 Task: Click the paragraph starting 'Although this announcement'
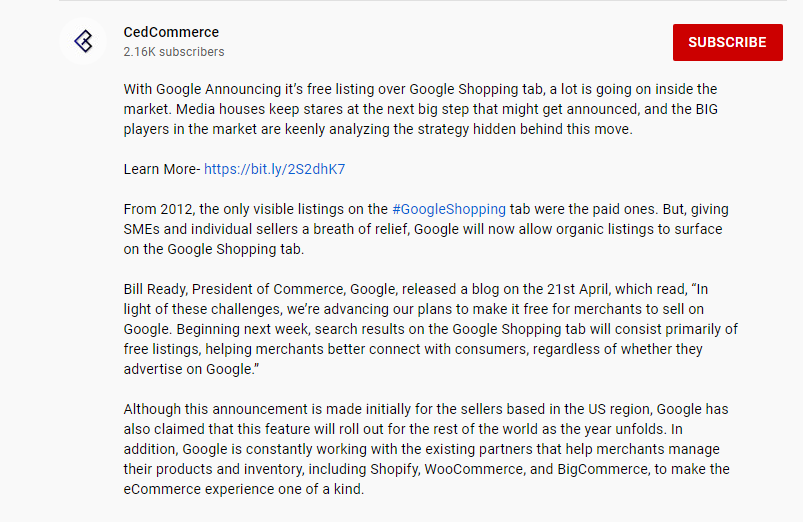pyautogui.click(x=427, y=449)
